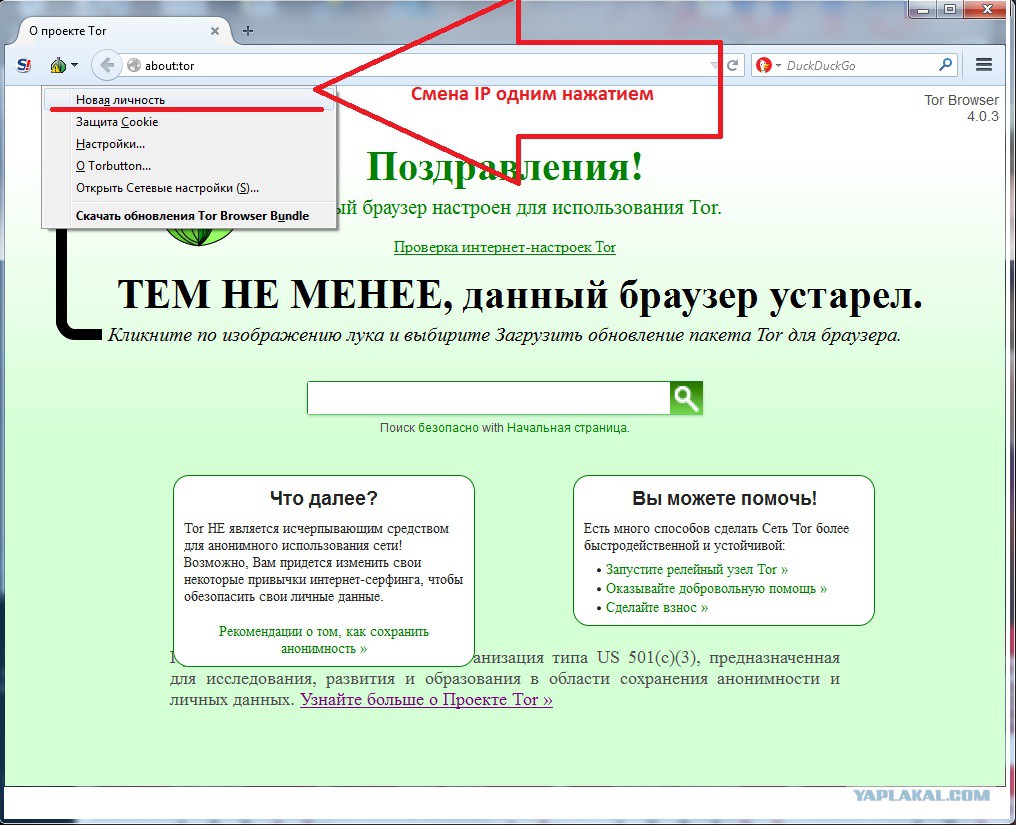The height and width of the screenshot is (825, 1016).
Task: Reload the page with the refresh icon
Action: pos(733,65)
